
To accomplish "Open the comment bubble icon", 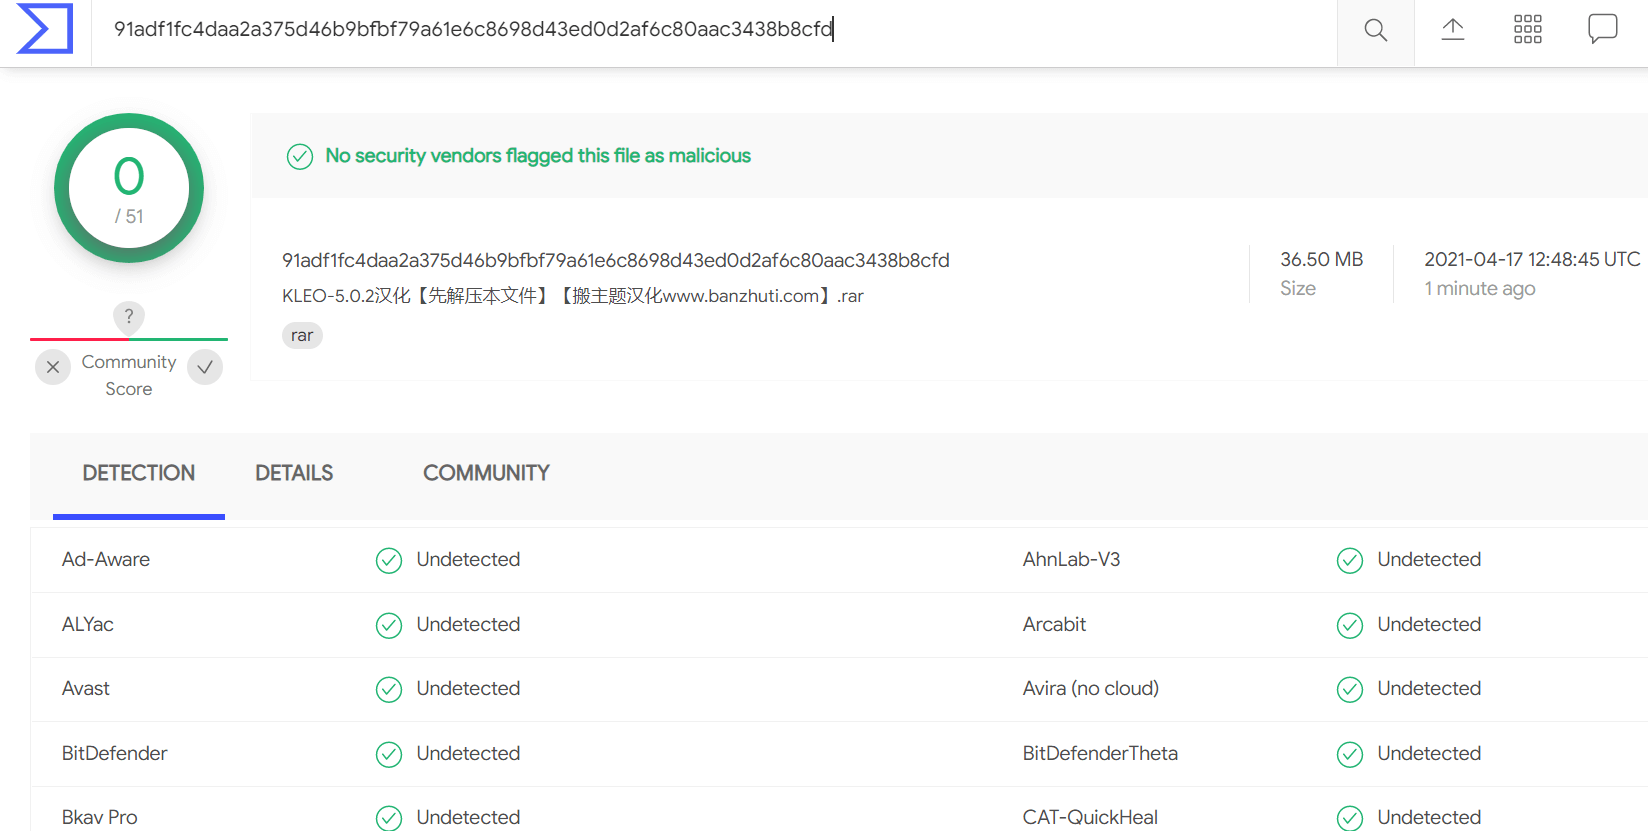I will point(1602,29).
